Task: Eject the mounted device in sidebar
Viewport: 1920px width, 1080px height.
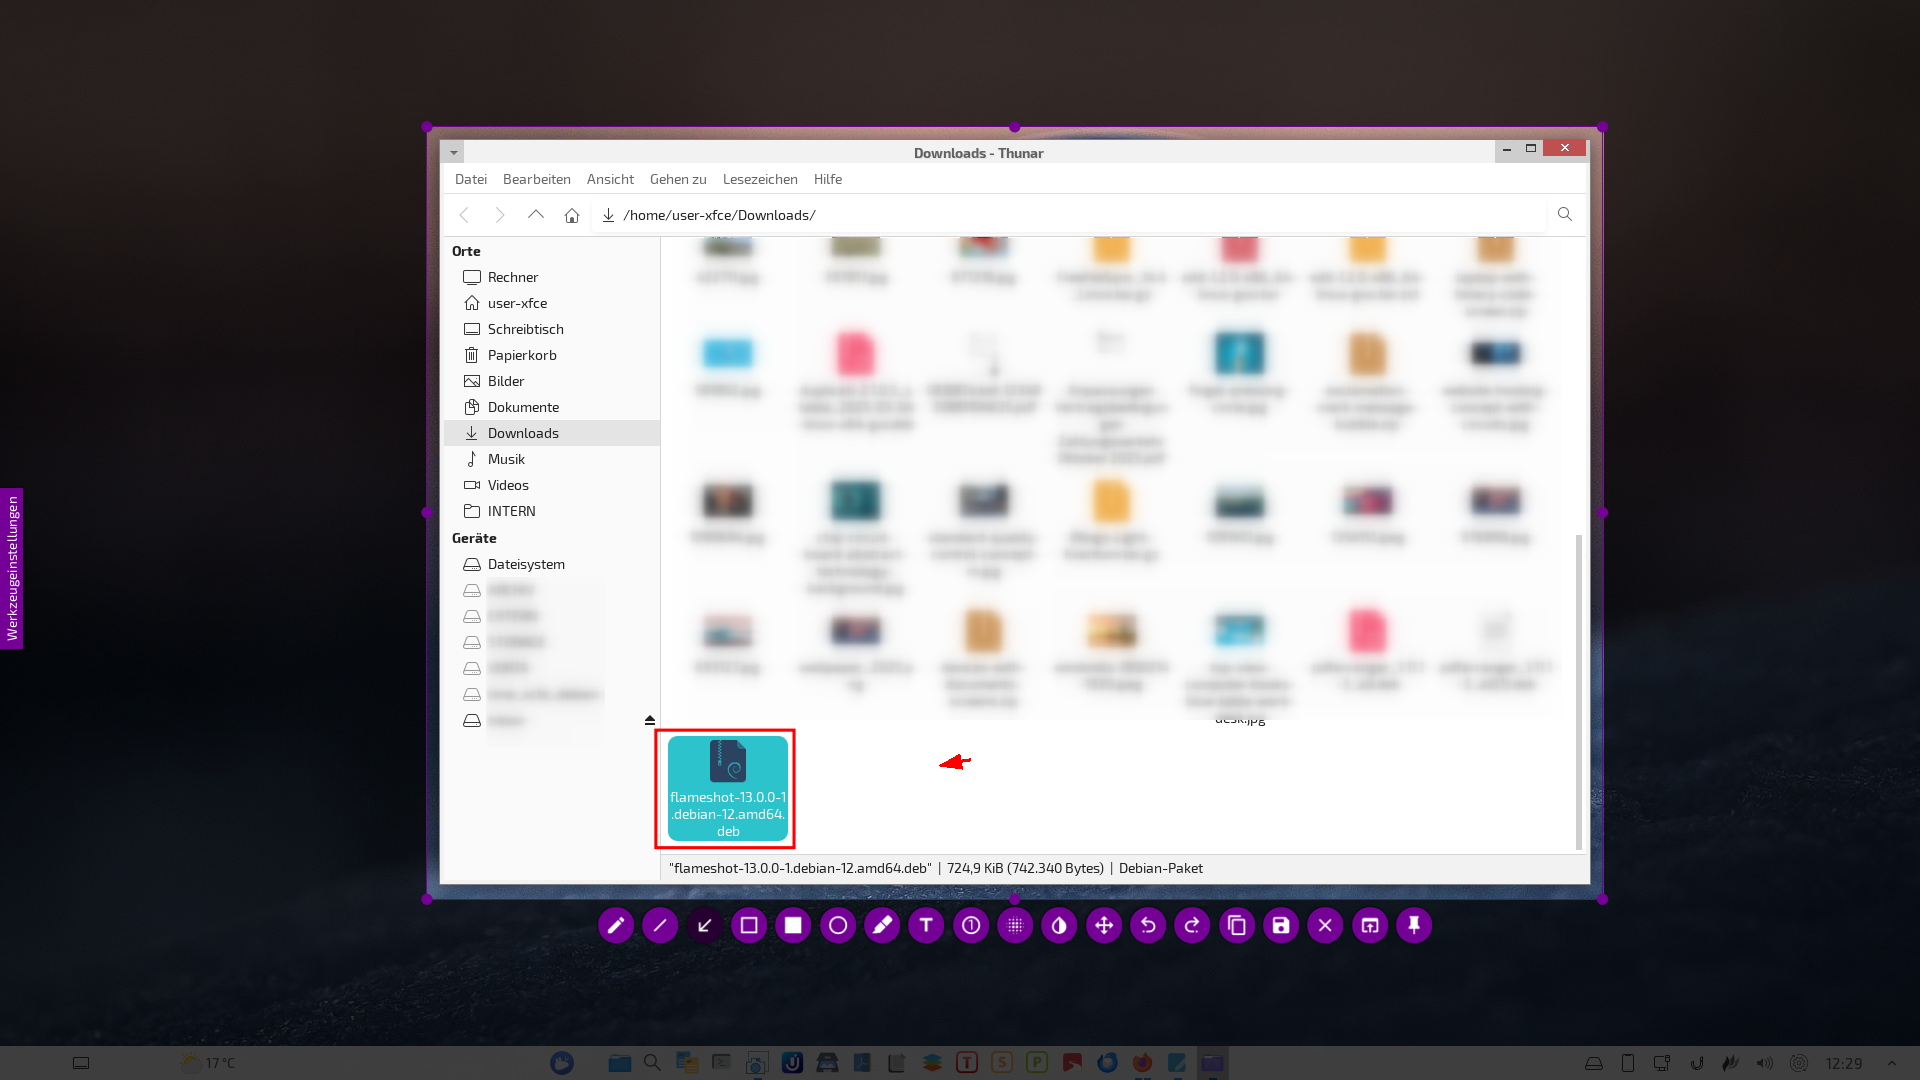Action: (650, 720)
